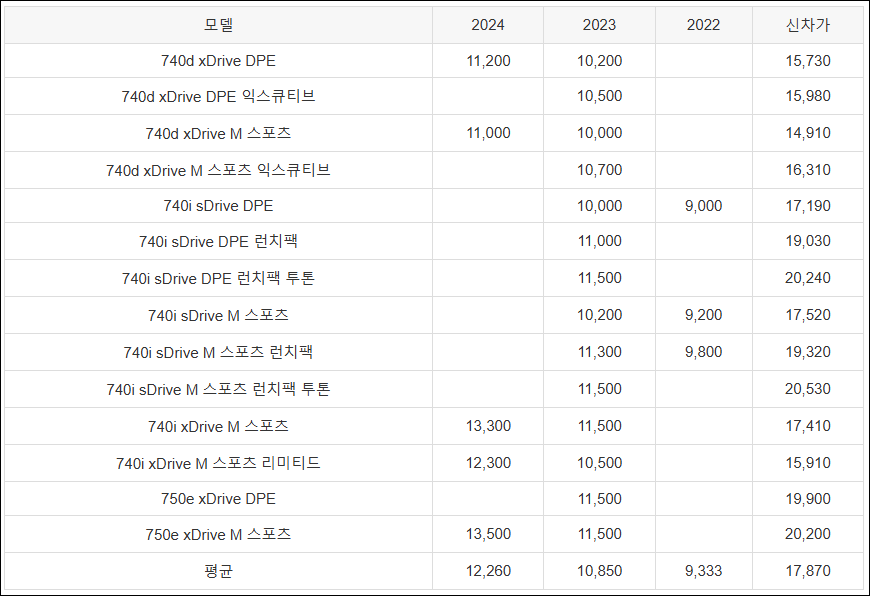Viewport: 870px width, 596px height.
Task: Select 740i xDrive M 스포츠 리미티드 model name
Action: pos(218,463)
